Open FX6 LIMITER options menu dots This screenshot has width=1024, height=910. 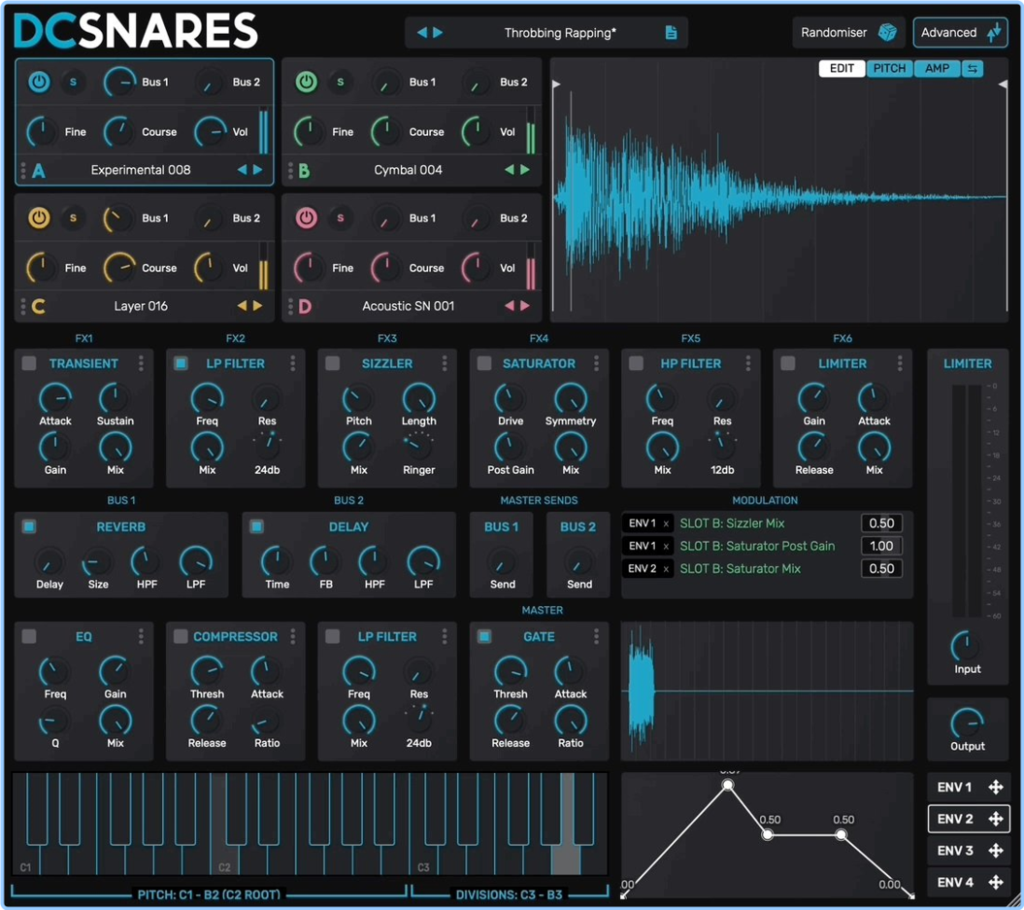[x=900, y=363]
